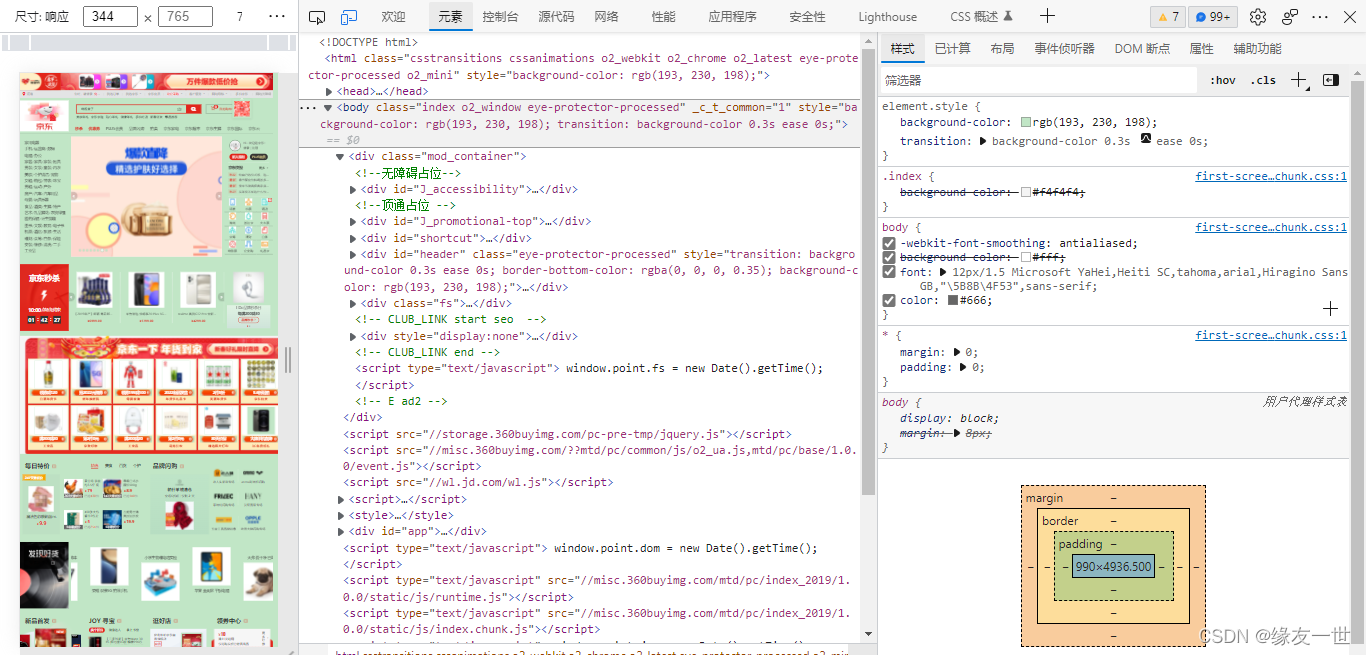Select the jquery.js script element row

567,434
